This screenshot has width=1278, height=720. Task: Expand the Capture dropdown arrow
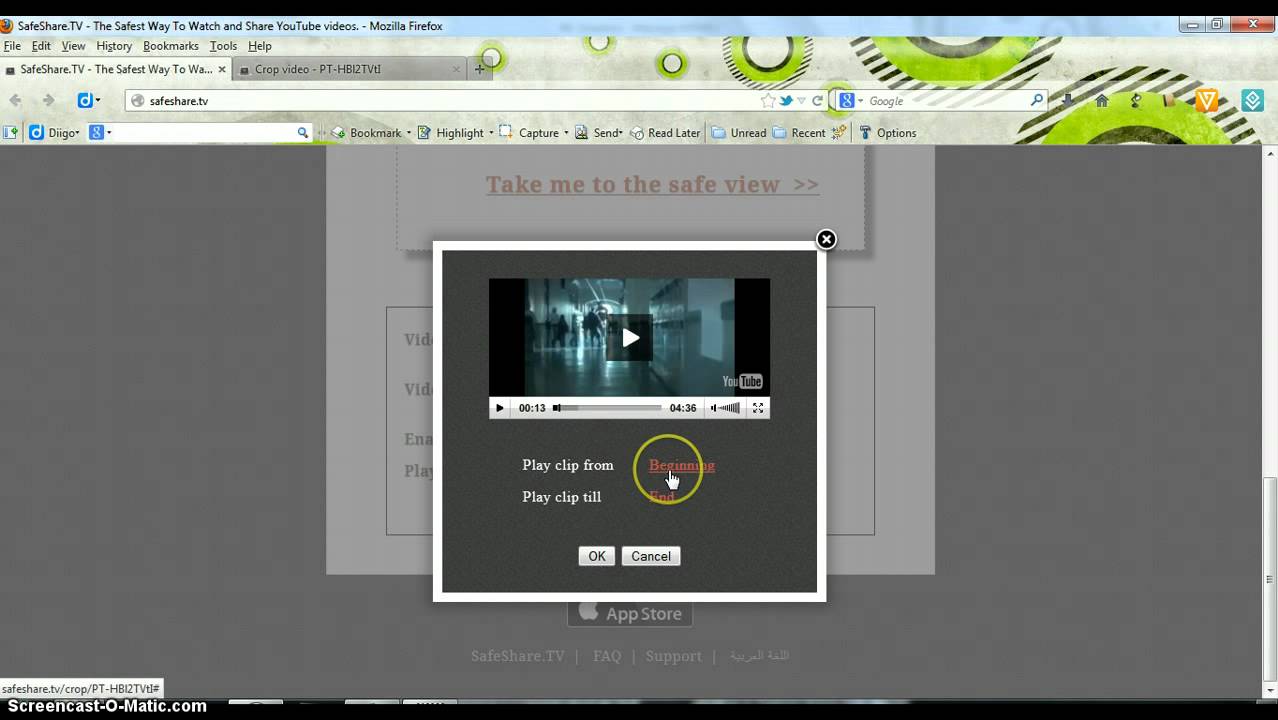(x=566, y=133)
